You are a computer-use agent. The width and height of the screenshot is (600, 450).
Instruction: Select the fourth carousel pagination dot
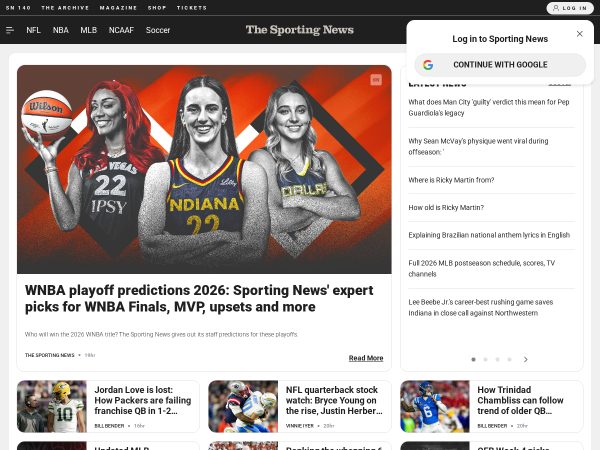pyautogui.click(x=509, y=359)
